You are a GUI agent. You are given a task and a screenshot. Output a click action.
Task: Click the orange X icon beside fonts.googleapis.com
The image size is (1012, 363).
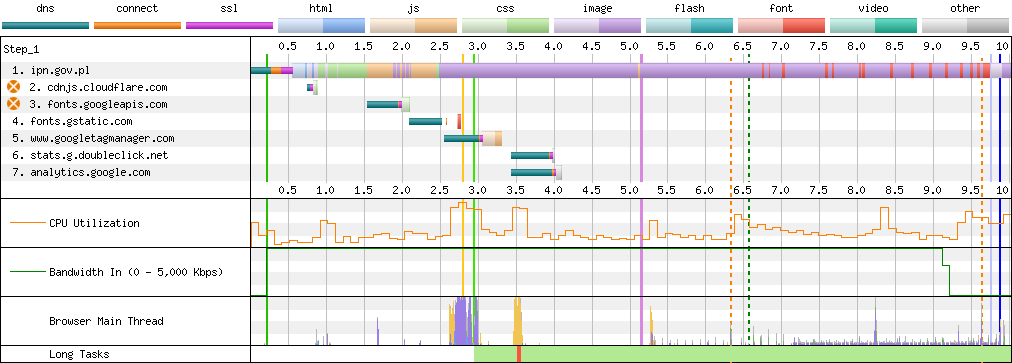click(14, 104)
